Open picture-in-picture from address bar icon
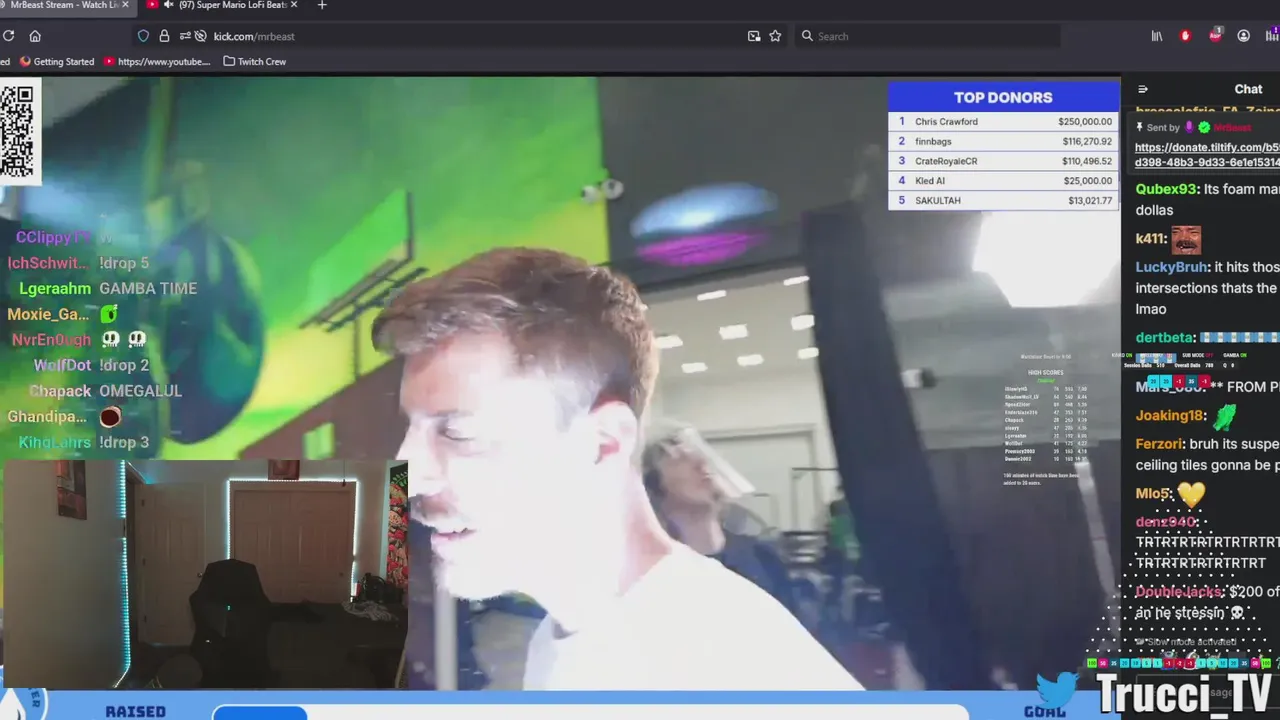This screenshot has width=1280, height=720. click(754, 36)
